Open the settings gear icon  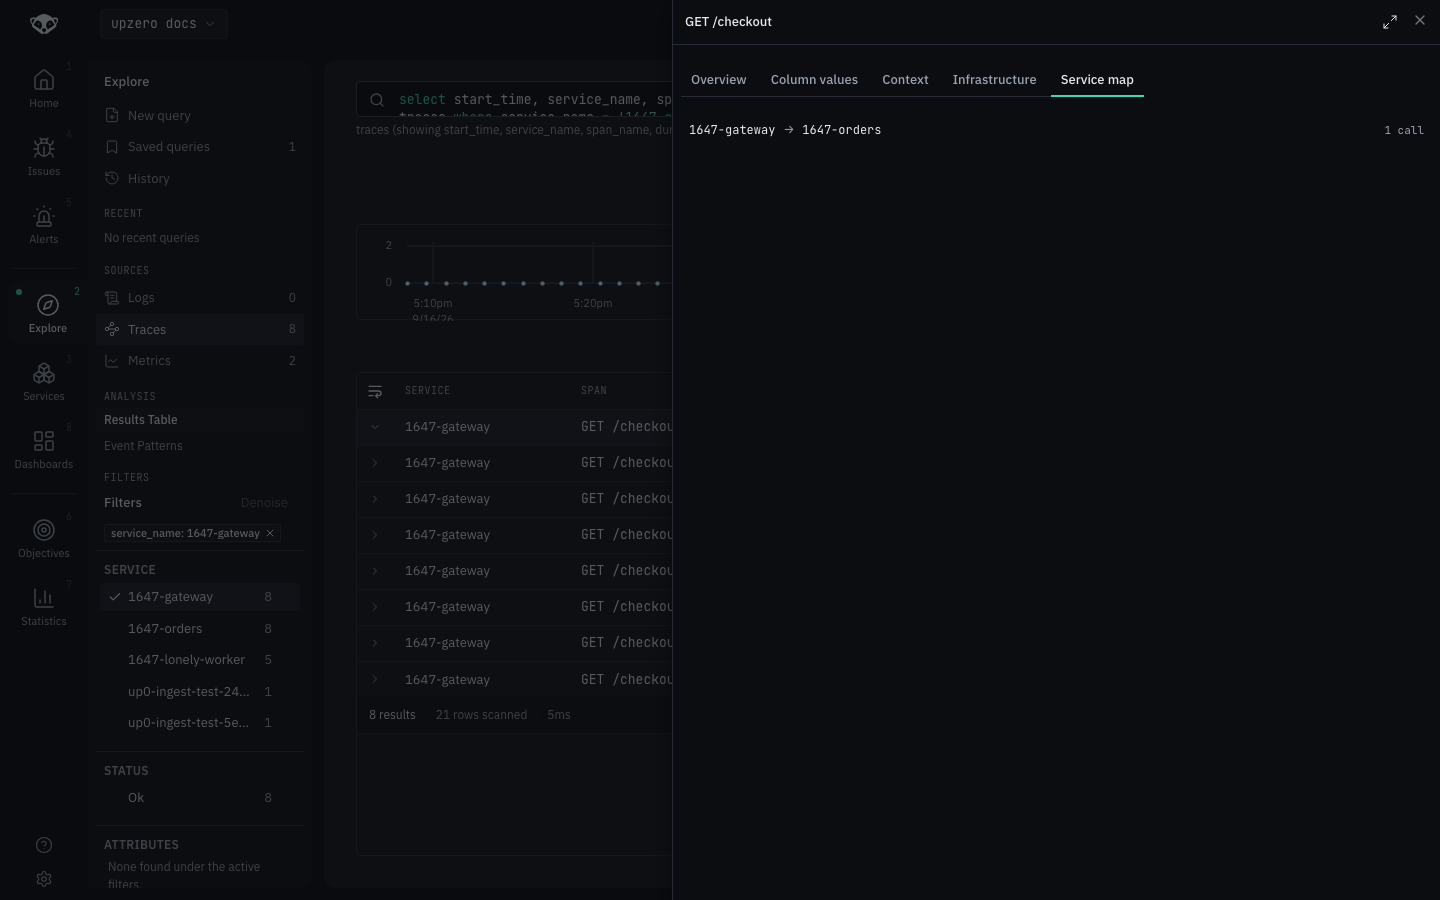click(x=44, y=879)
